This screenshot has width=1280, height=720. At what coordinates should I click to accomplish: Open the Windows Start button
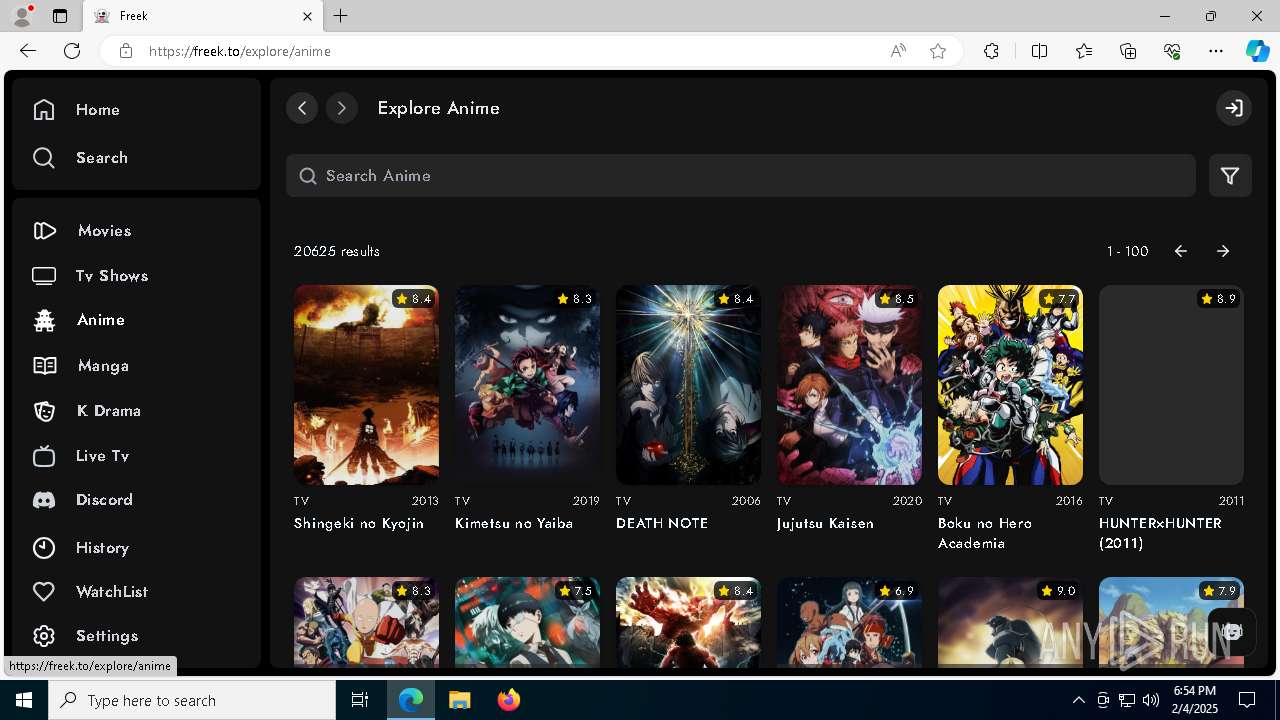[x=24, y=700]
